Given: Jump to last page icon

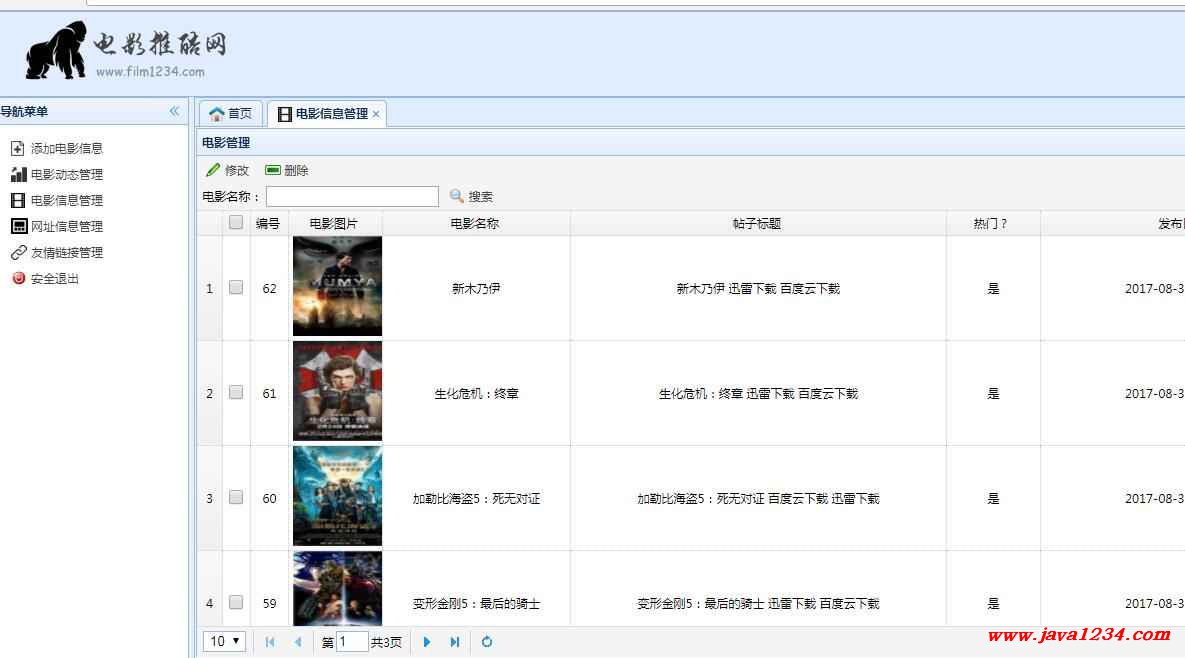Looking at the screenshot, I should [455, 642].
